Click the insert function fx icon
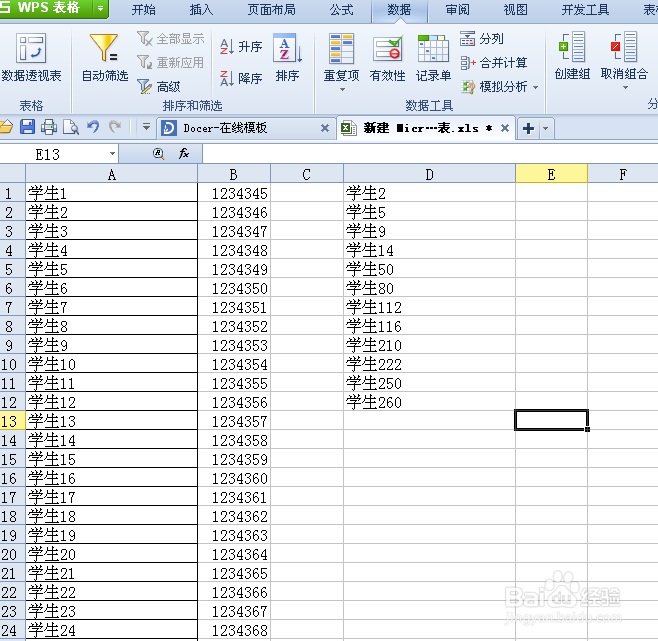The width and height of the screenshot is (658, 641). click(x=184, y=154)
